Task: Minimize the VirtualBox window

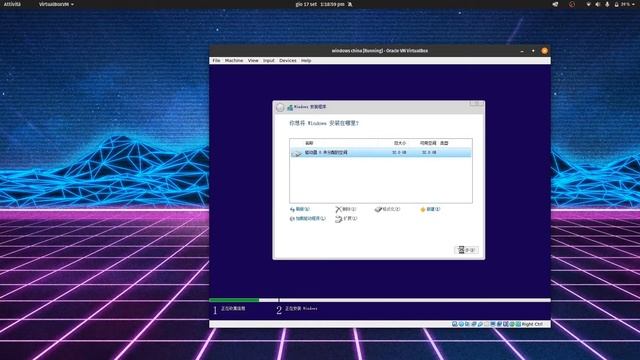Action: point(522,51)
